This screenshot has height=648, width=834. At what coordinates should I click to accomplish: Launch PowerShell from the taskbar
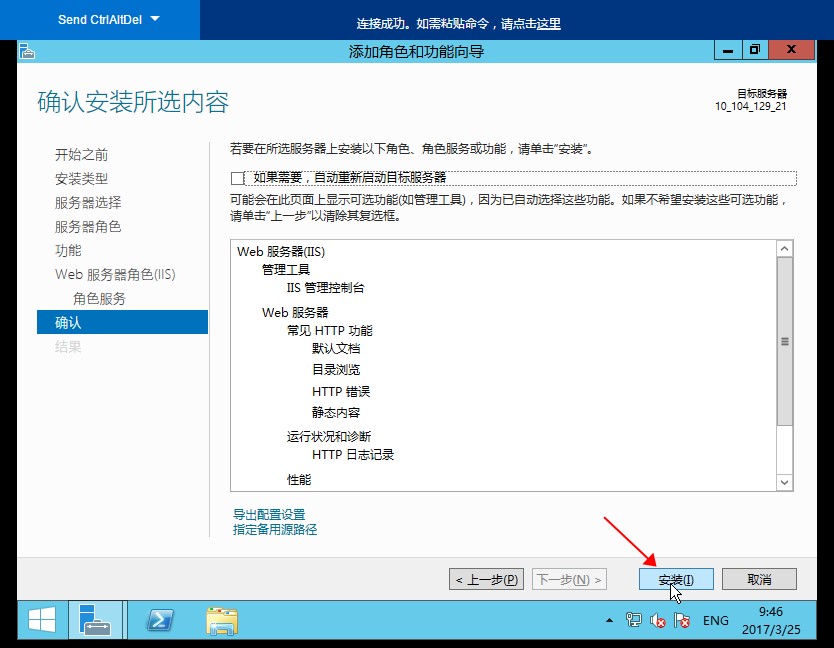(160, 620)
